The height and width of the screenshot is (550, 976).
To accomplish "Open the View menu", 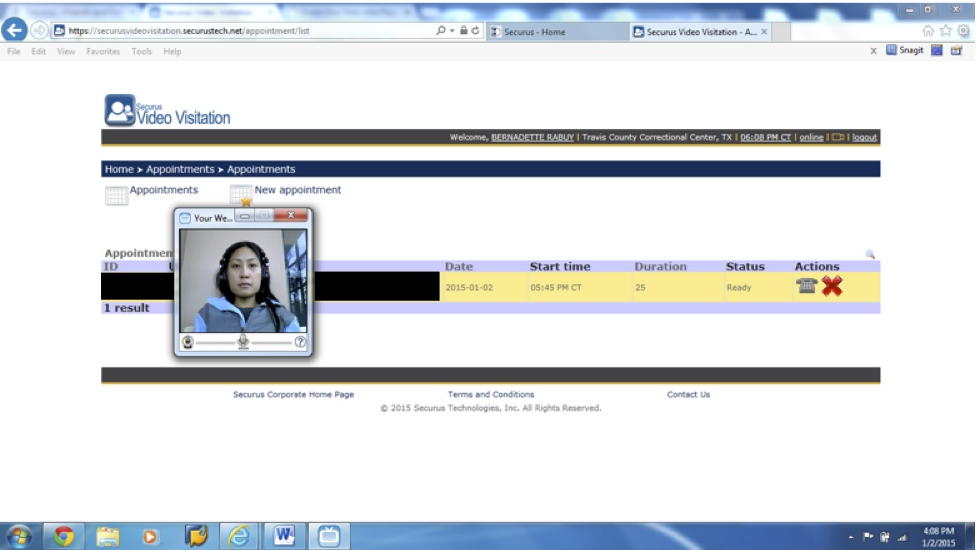I will [x=66, y=52].
